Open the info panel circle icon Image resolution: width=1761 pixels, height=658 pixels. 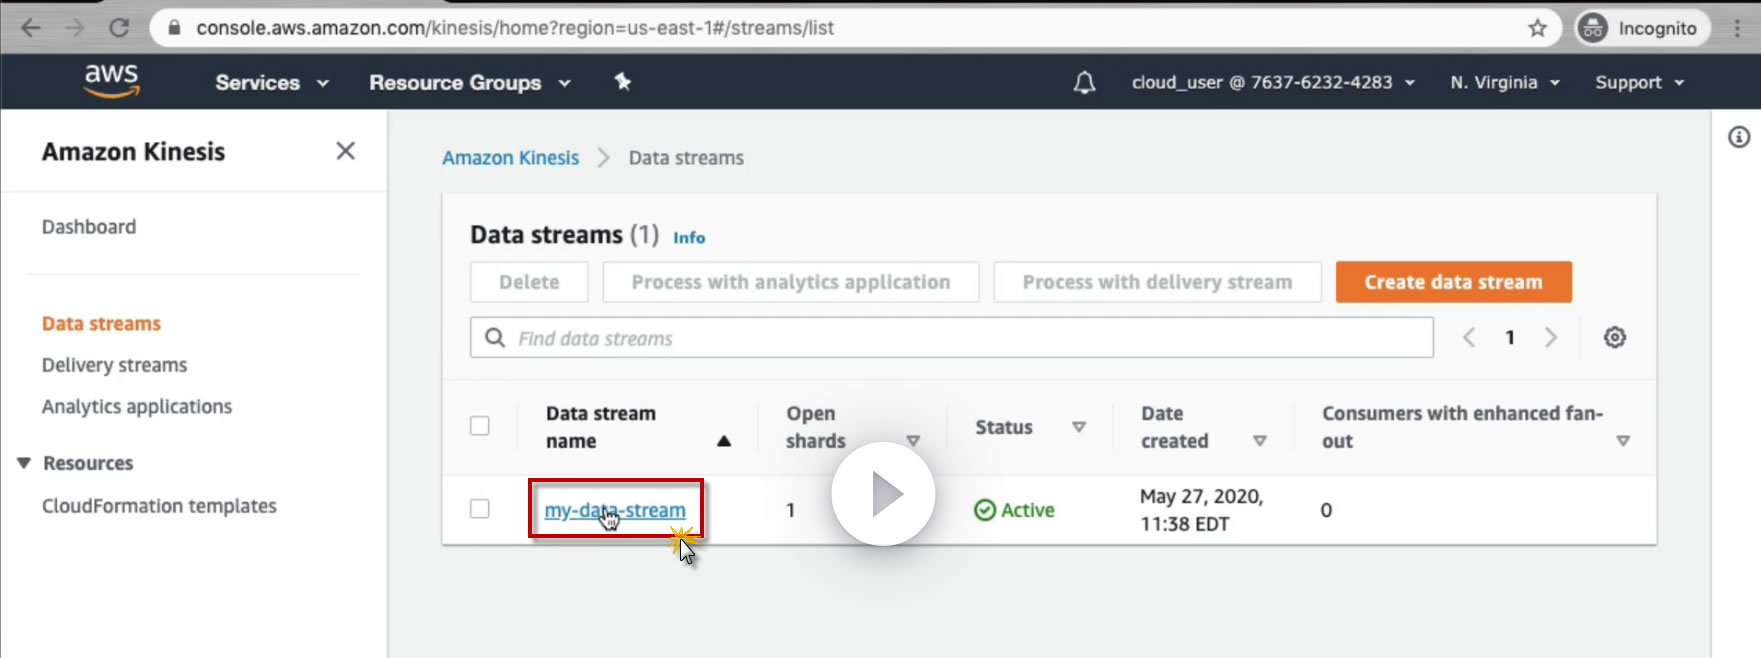pyautogui.click(x=1739, y=137)
